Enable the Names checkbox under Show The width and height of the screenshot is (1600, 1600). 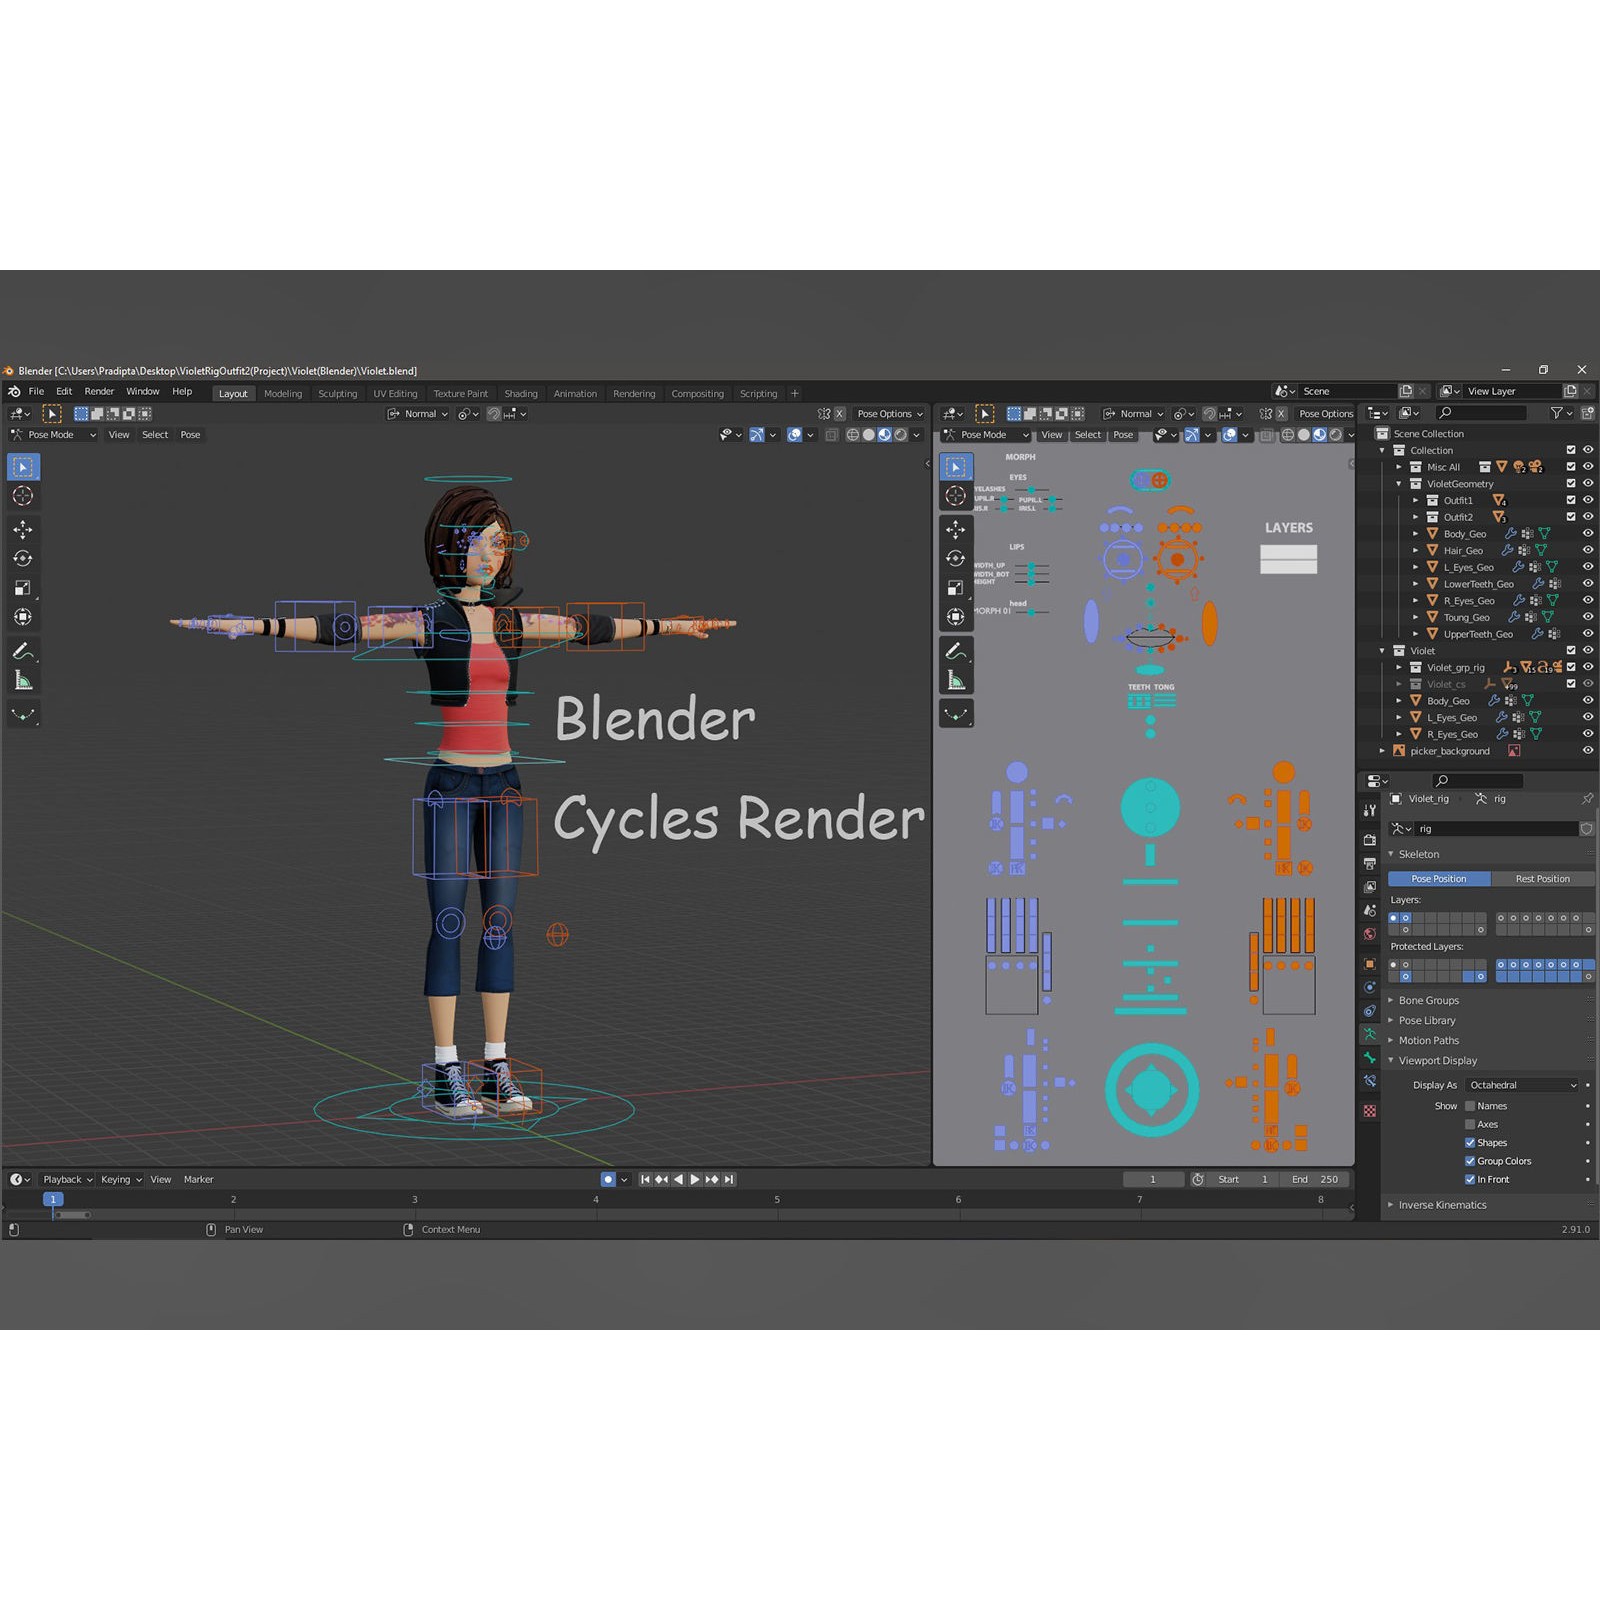point(1470,1106)
